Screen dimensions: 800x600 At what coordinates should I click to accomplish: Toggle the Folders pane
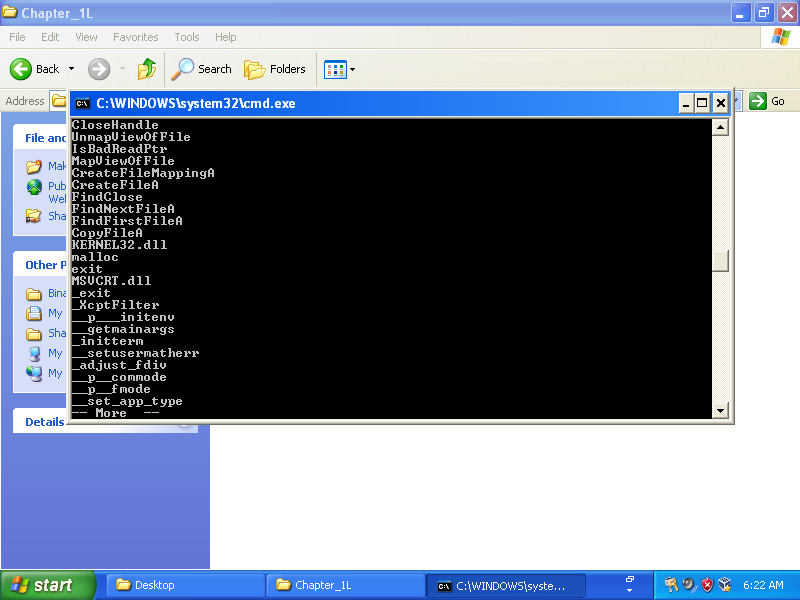point(275,69)
